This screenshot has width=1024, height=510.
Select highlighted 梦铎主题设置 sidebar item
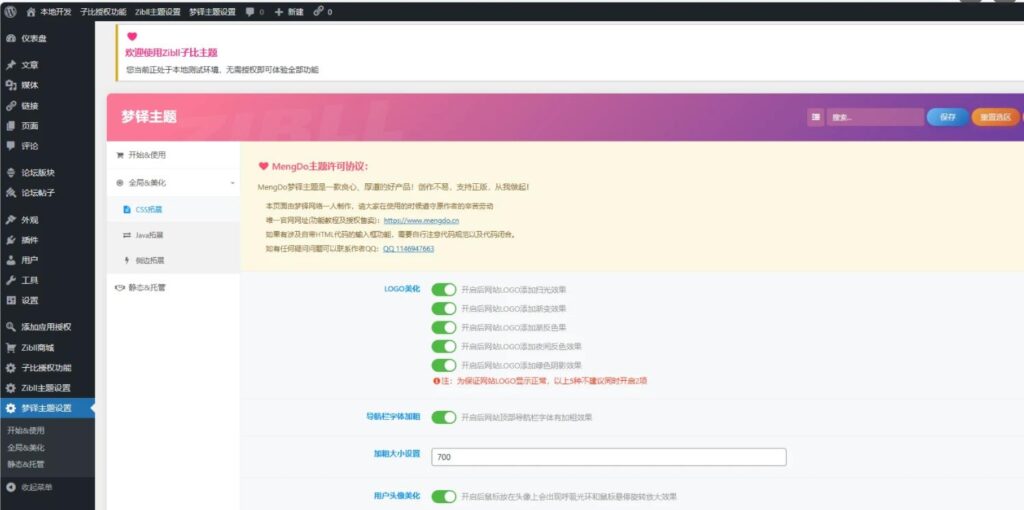[47, 408]
